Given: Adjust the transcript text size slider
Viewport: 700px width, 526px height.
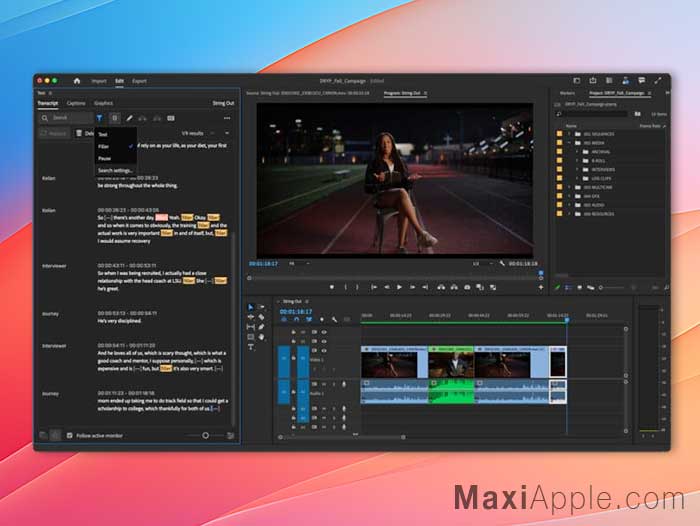Looking at the screenshot, I should 205,435.
